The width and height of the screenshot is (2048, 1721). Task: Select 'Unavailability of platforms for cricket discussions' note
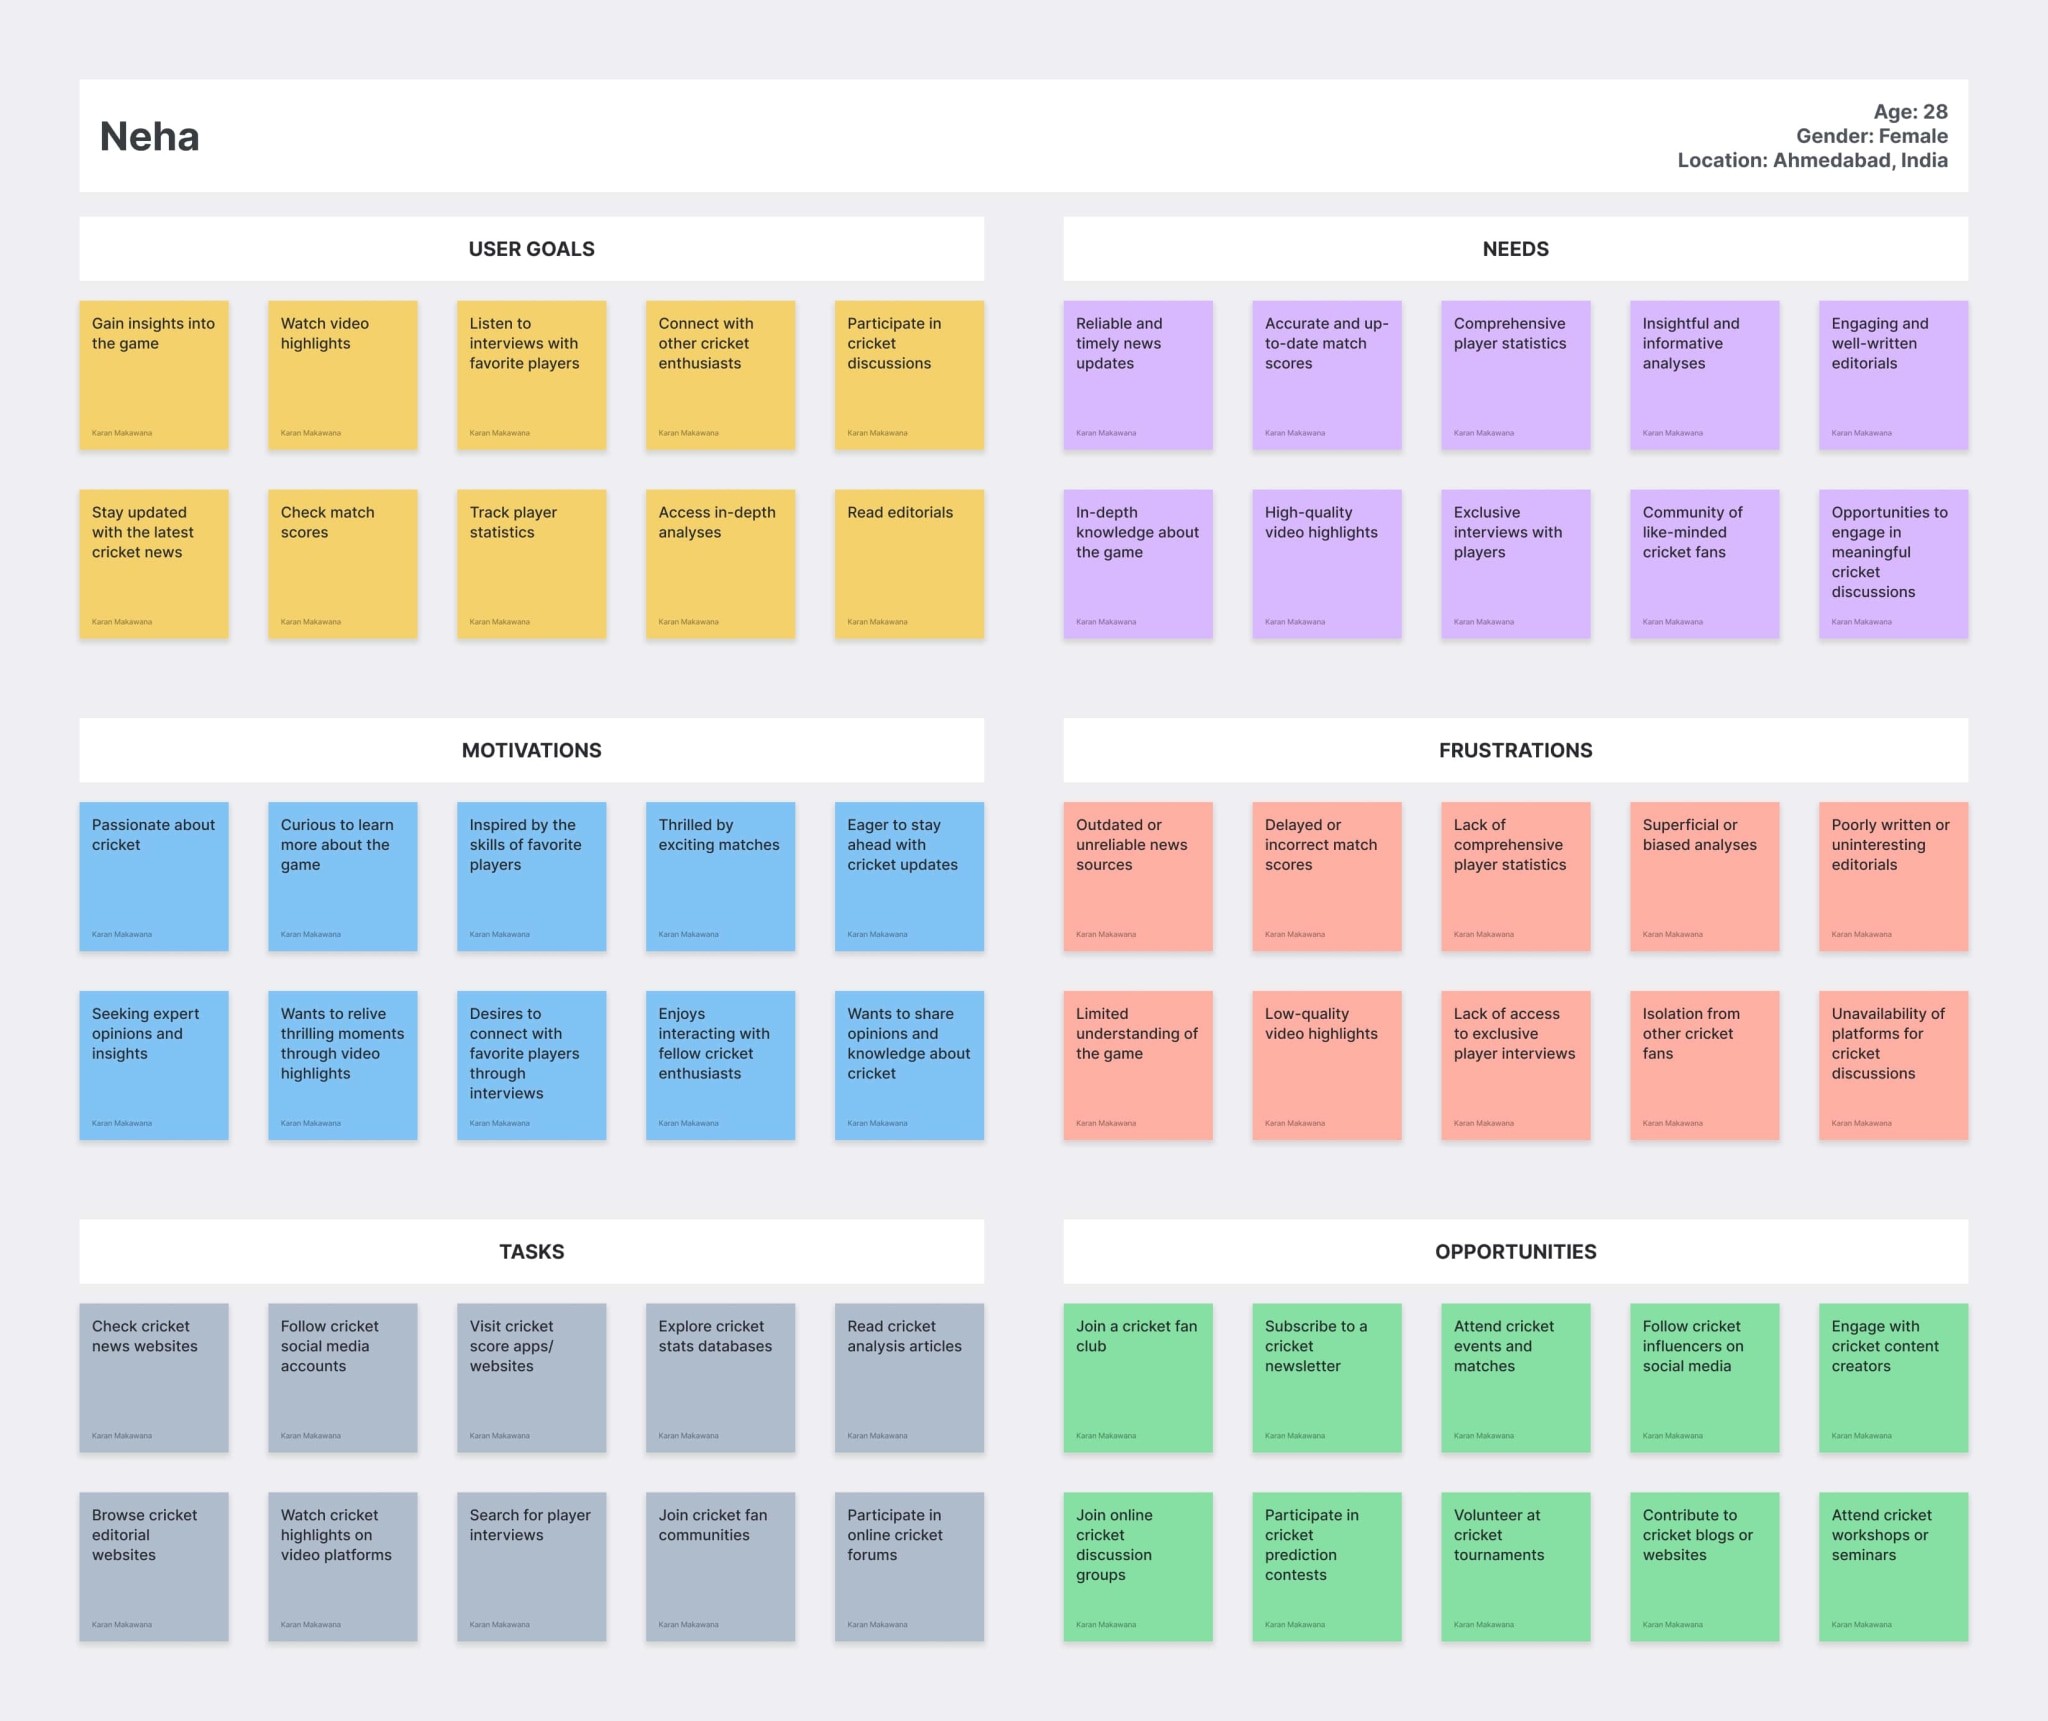pos(1894,1065)
